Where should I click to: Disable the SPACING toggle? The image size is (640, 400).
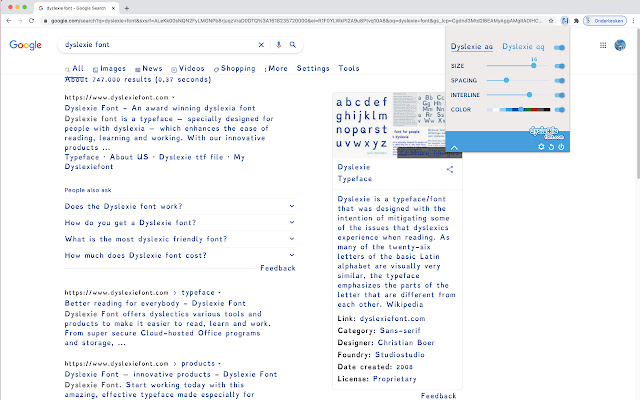tap(559, 79)
